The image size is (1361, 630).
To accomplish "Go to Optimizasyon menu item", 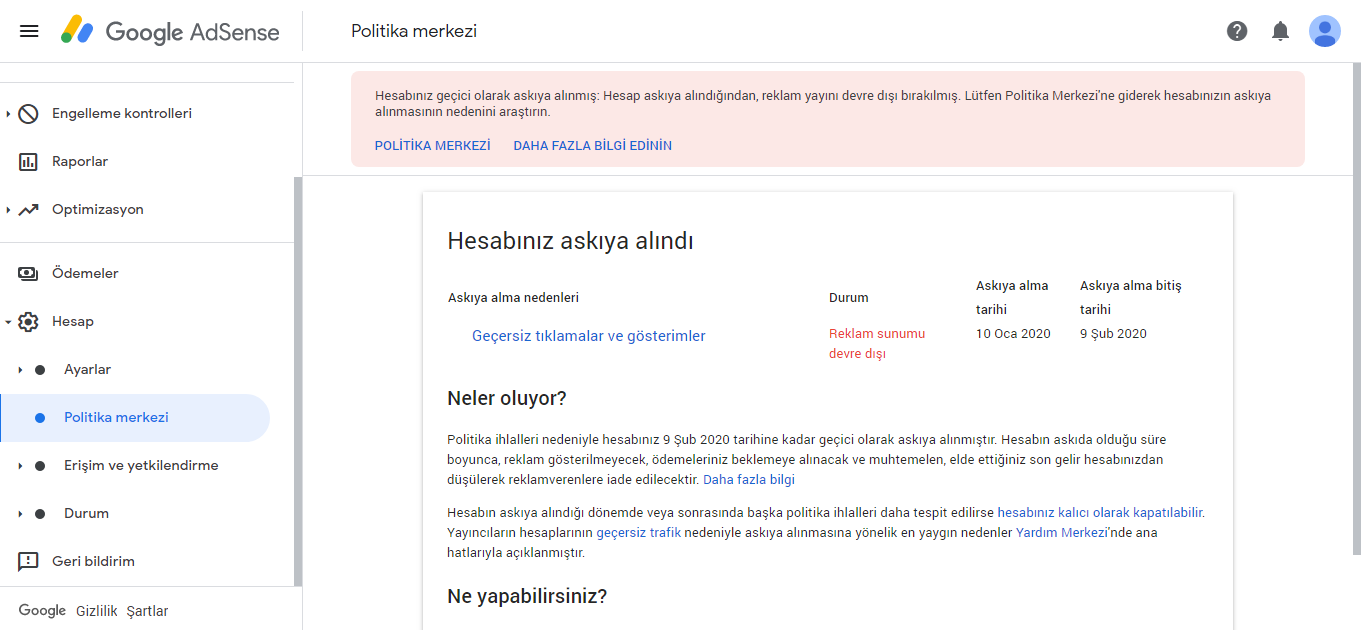I will coord(98,209).
